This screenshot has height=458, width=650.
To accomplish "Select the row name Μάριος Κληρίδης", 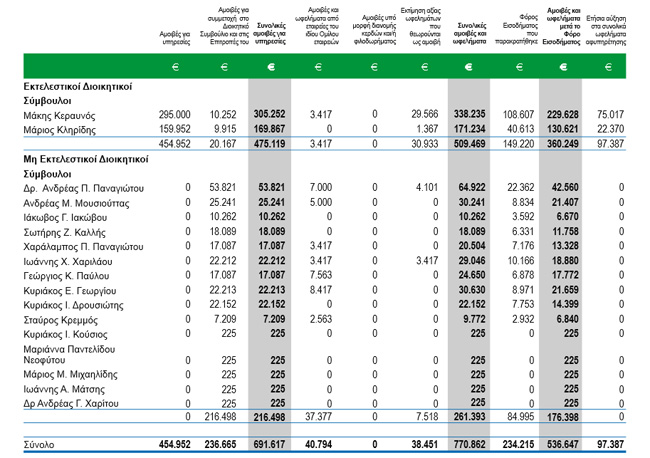I will pos(59,130).
